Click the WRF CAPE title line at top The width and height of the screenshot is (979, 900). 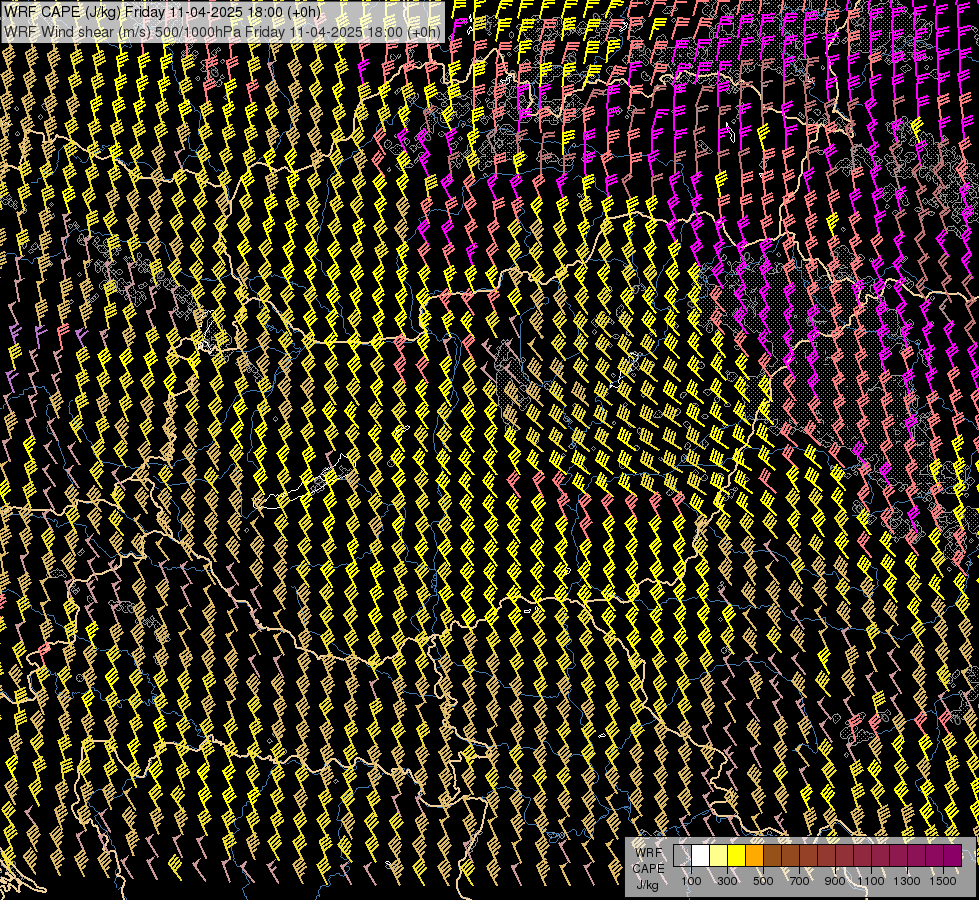[x=162, y=12]
